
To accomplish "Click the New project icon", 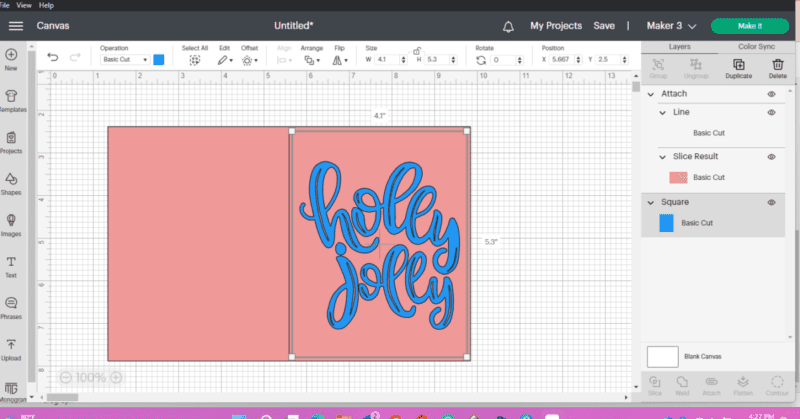I will [x=11, y=55].
